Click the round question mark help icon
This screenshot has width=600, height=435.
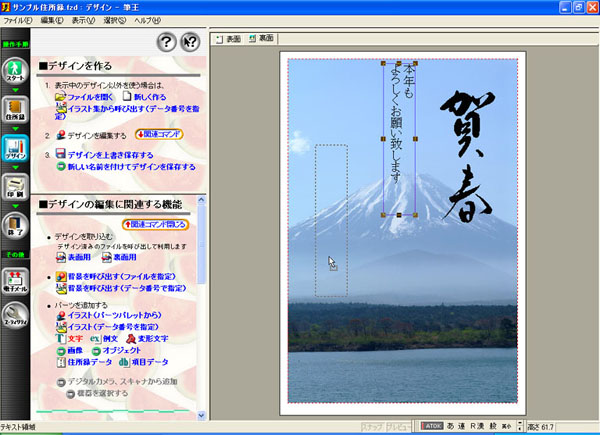pyautogui.click(x=167, y=42)
